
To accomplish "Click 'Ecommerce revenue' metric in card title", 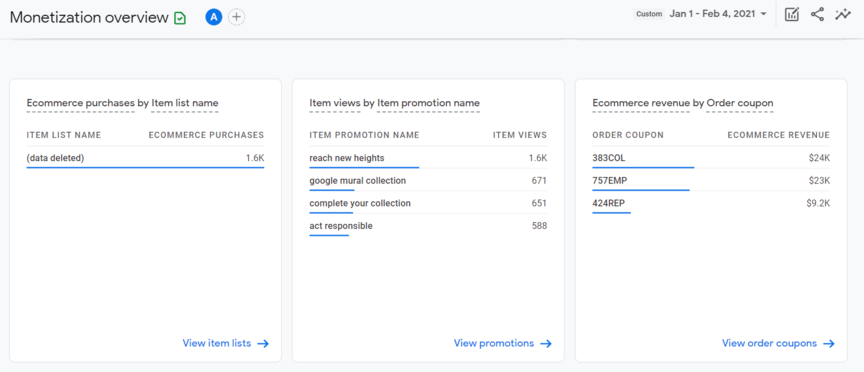I will click(x=641, y=103).
